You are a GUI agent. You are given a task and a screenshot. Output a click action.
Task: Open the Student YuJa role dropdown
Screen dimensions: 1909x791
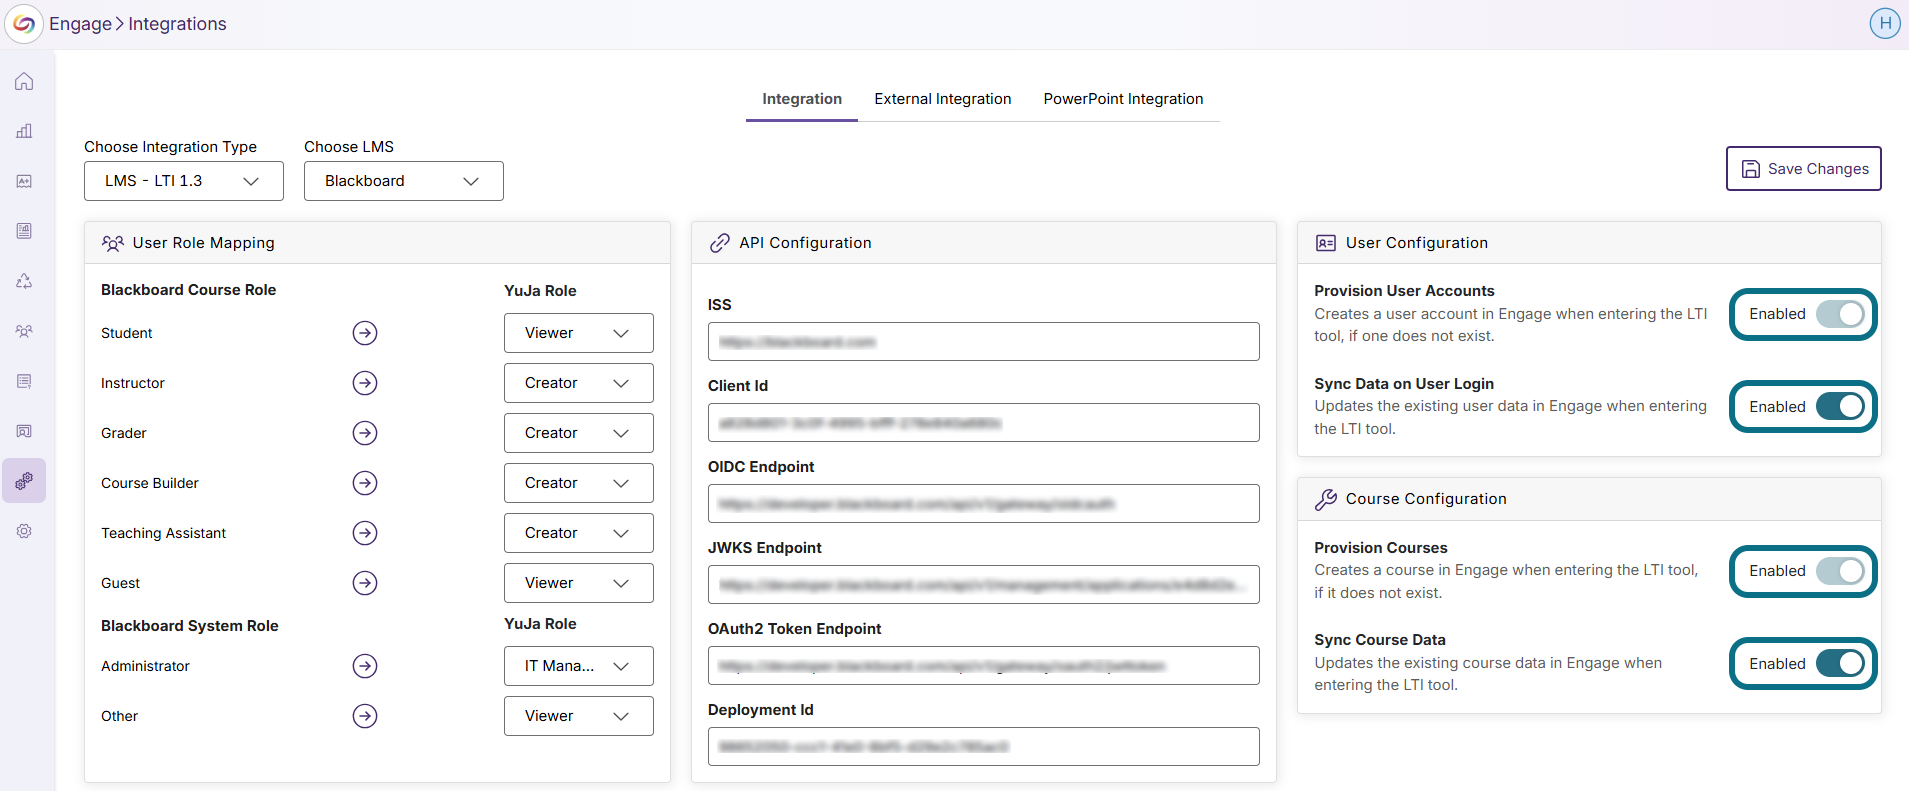579,333
